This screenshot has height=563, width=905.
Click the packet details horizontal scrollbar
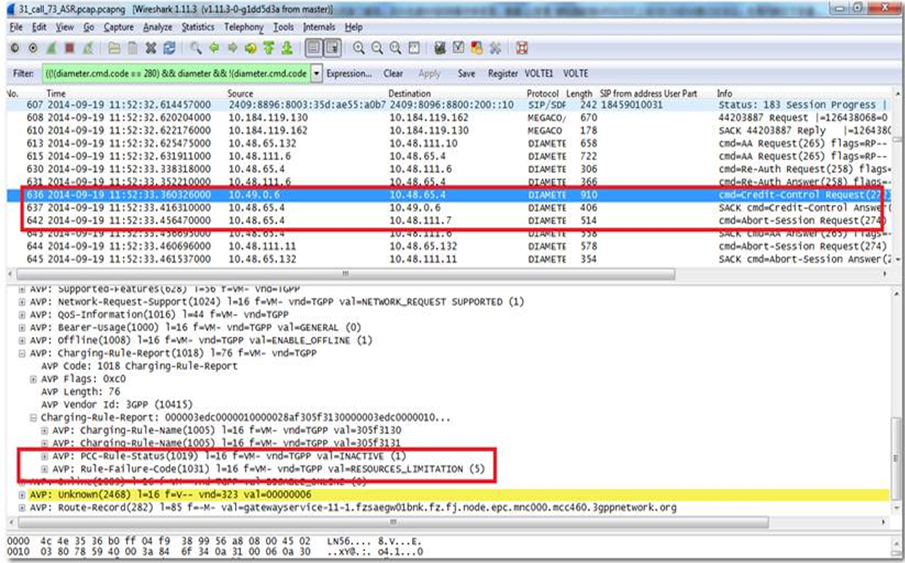click(393, 522)
